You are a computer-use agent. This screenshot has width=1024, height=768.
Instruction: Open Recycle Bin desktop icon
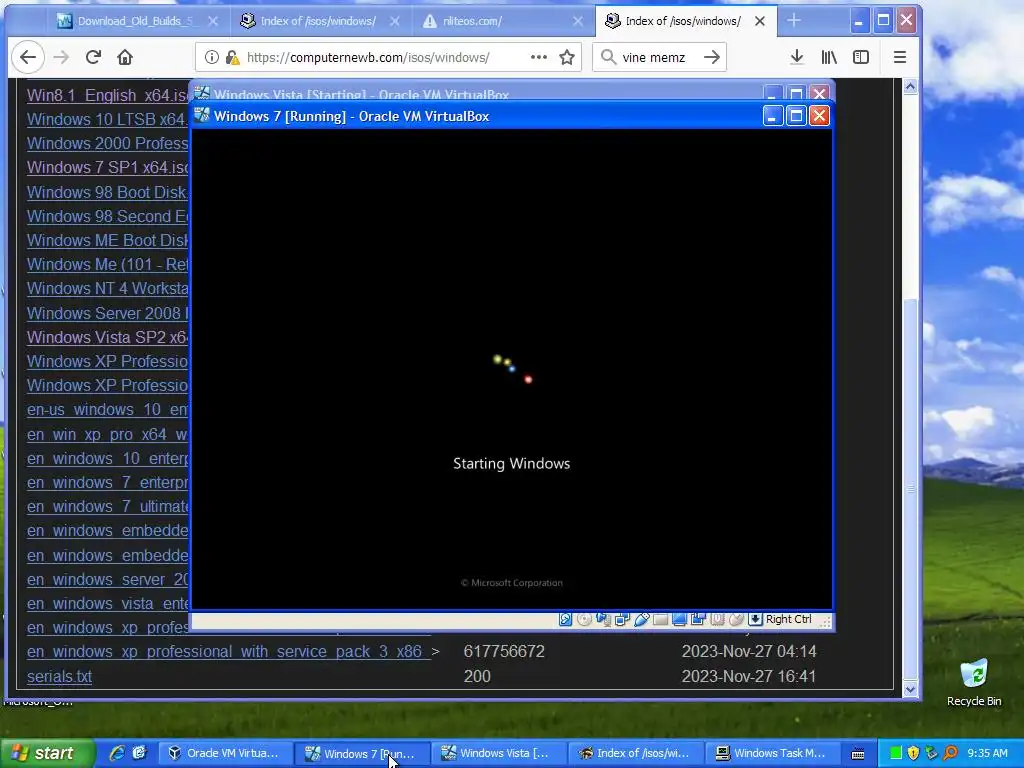point(974,683)
